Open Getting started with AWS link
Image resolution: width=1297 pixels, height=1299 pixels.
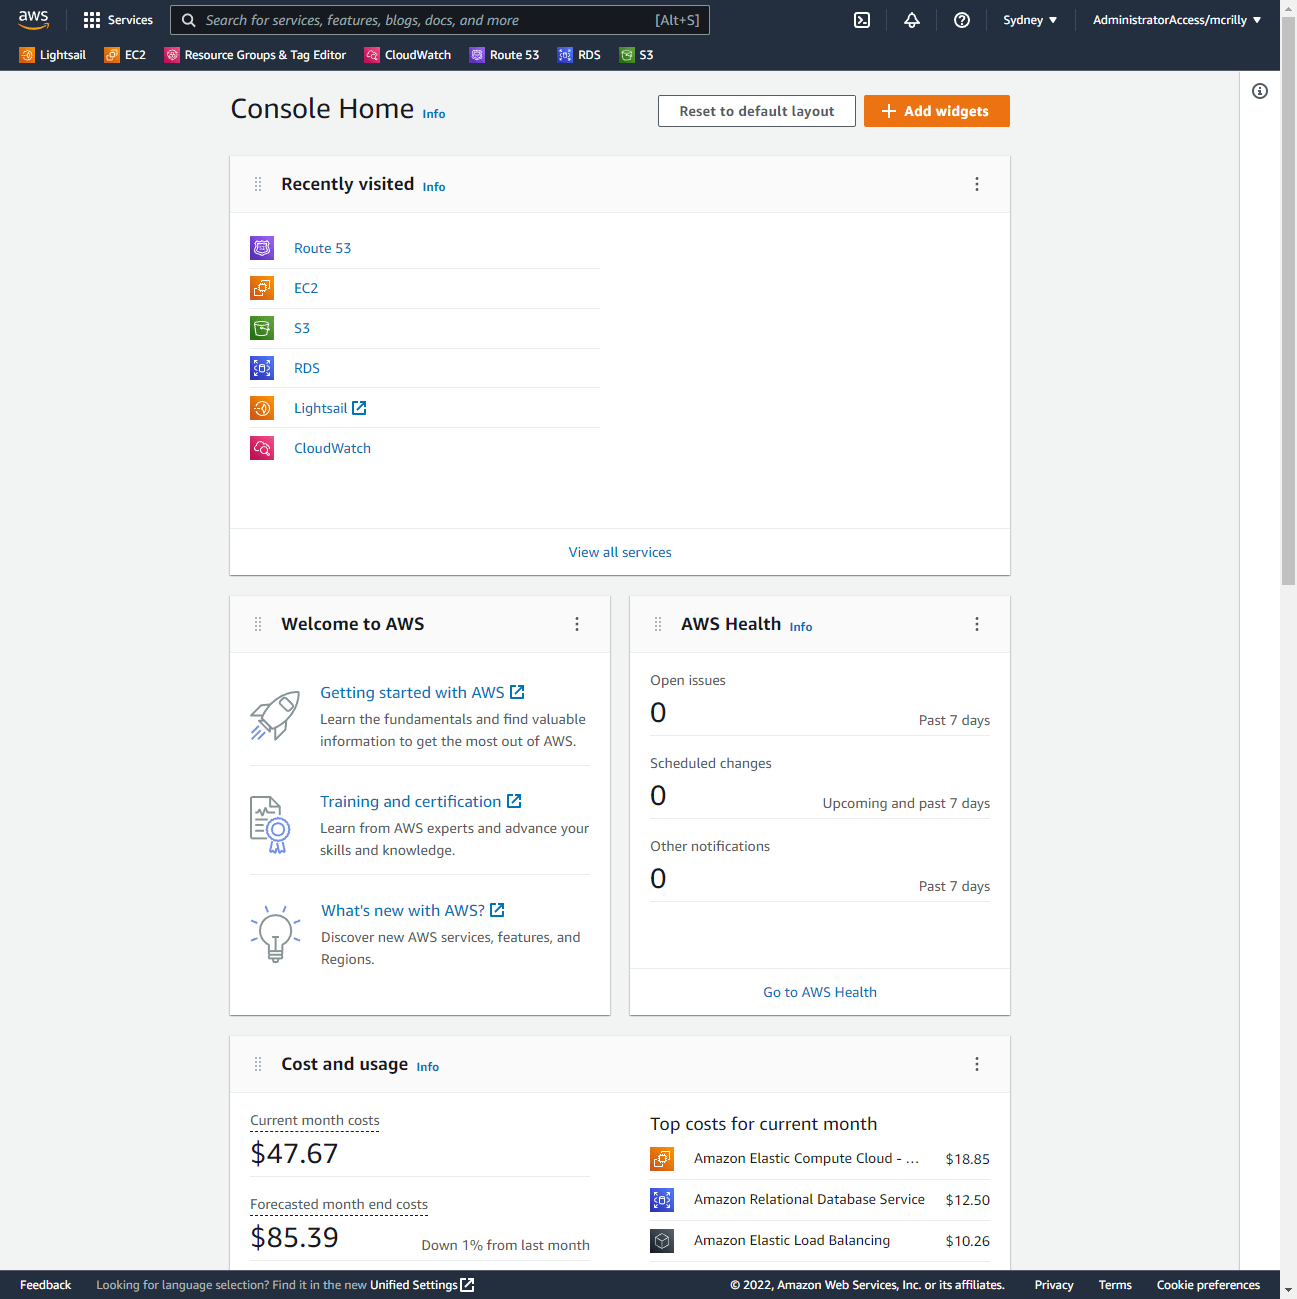point(422,692)
